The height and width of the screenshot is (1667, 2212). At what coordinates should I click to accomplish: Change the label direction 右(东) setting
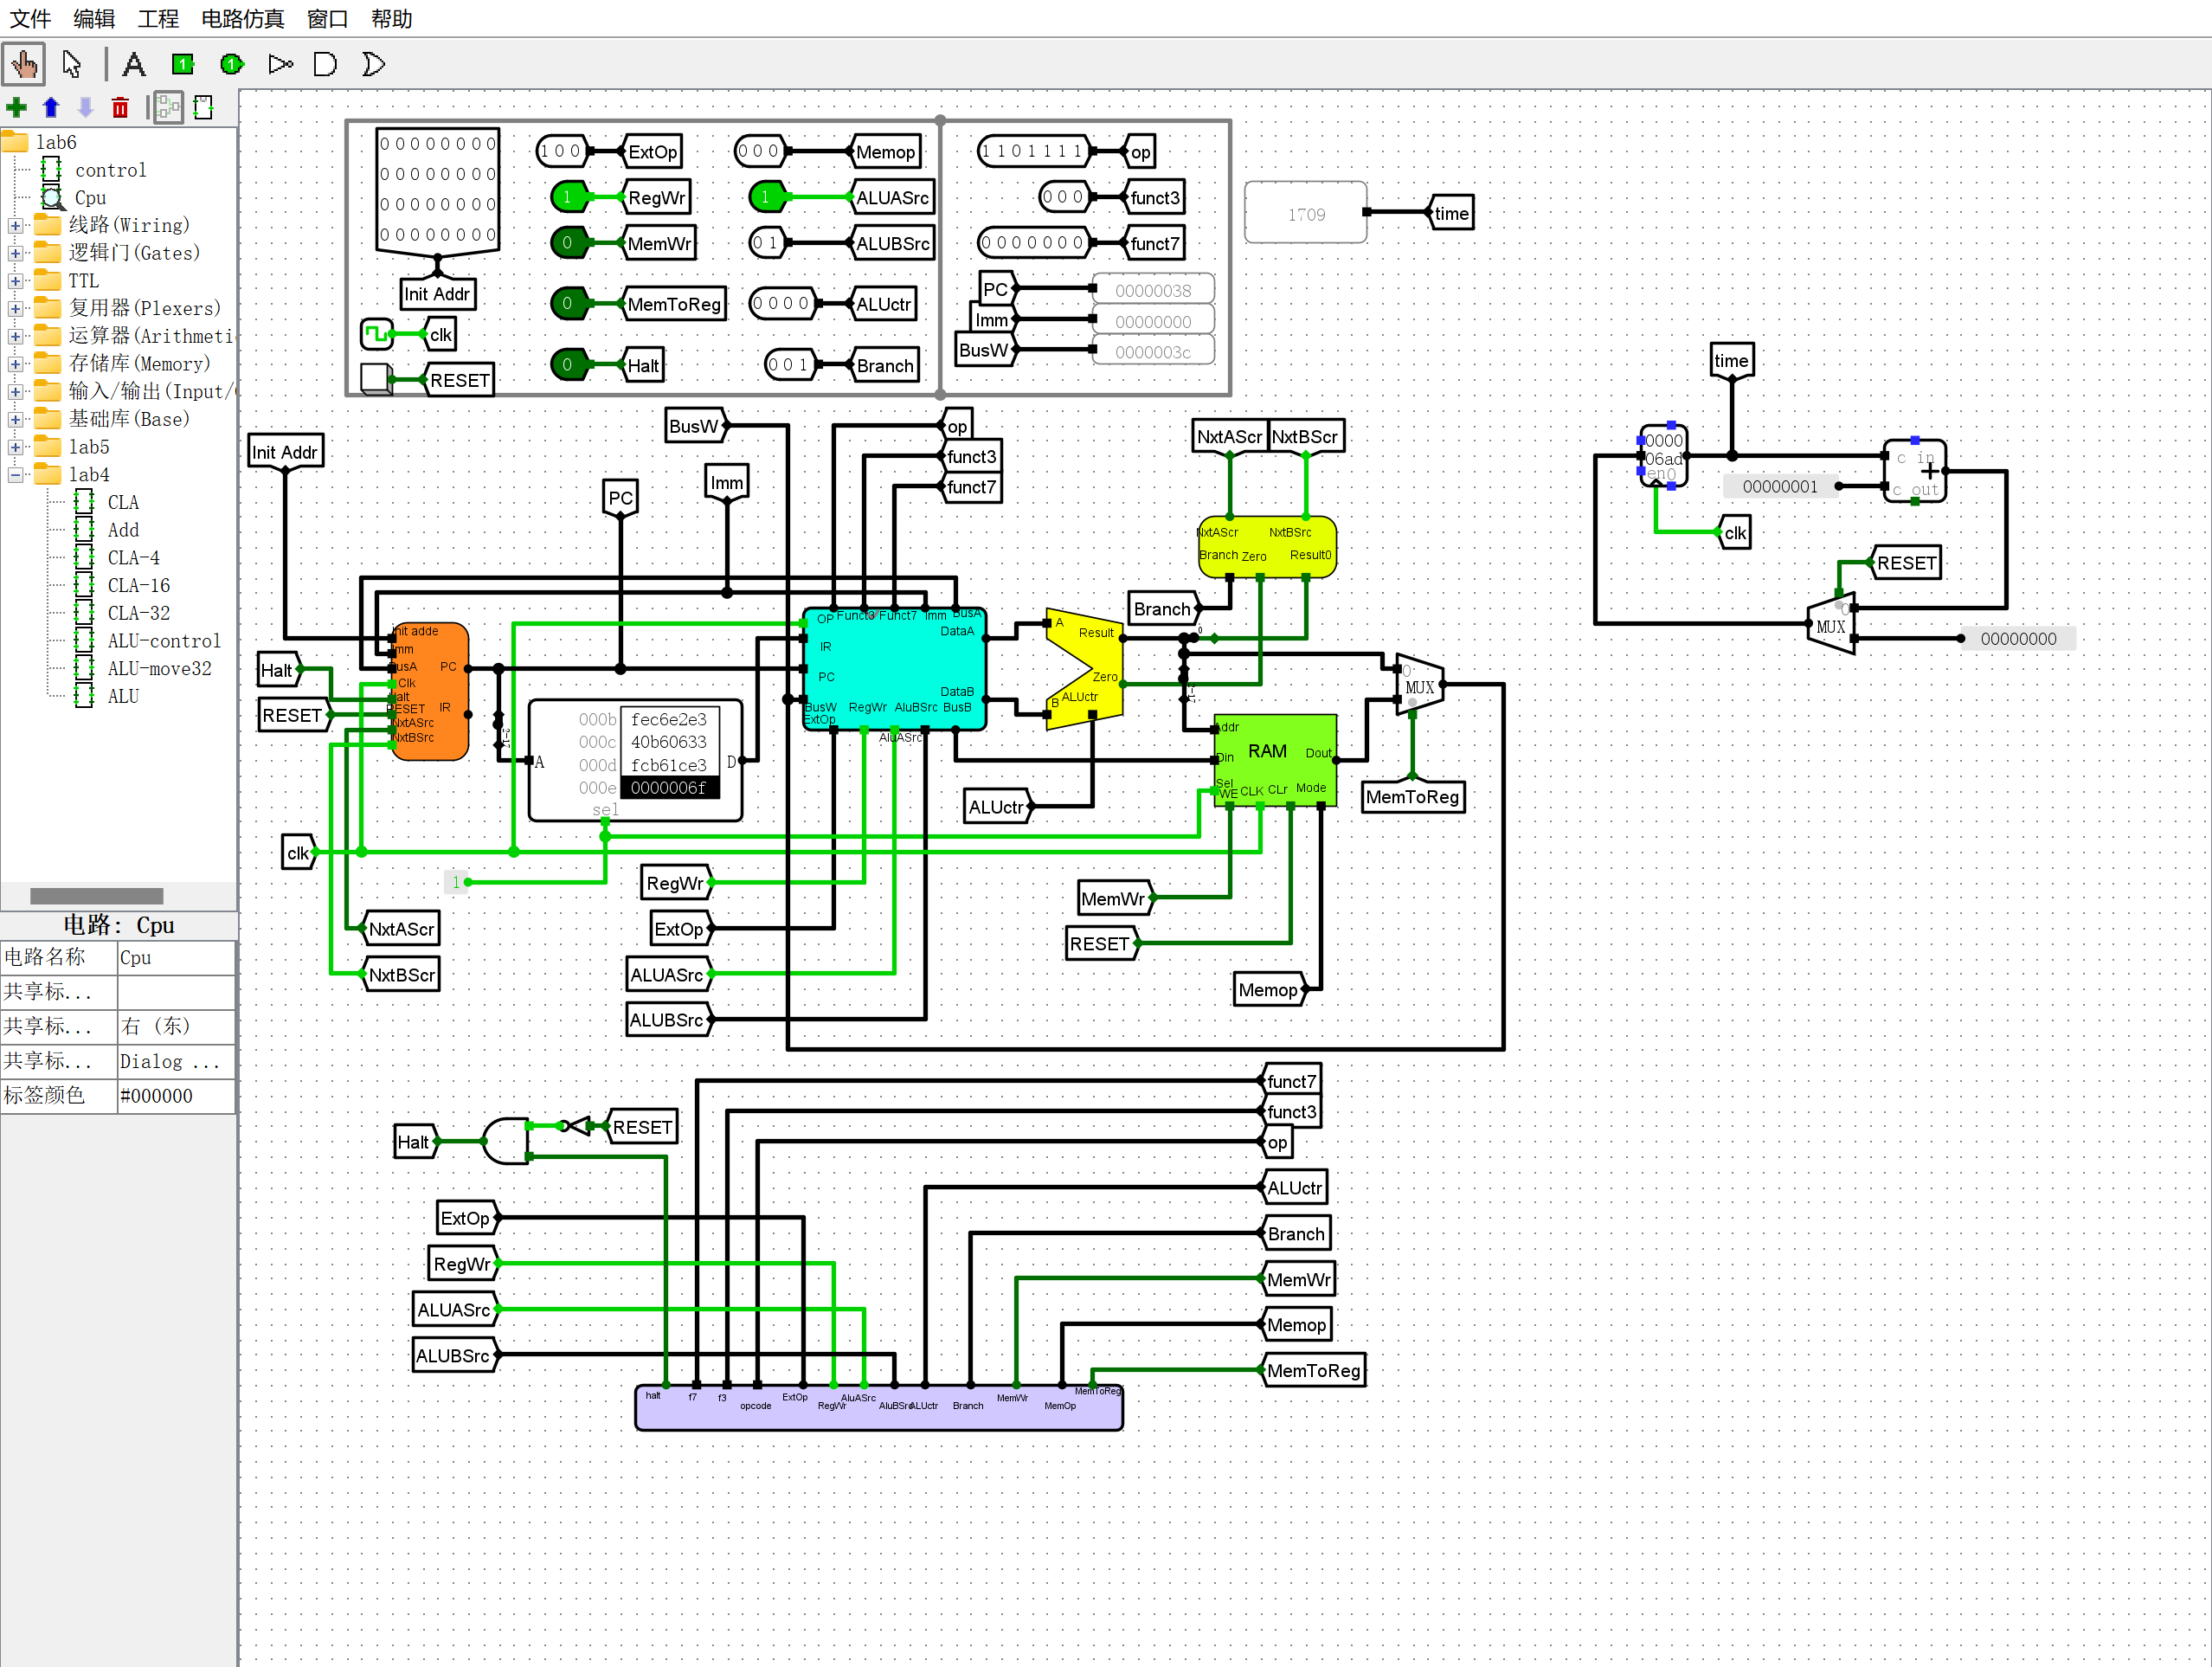point(176,1027)
